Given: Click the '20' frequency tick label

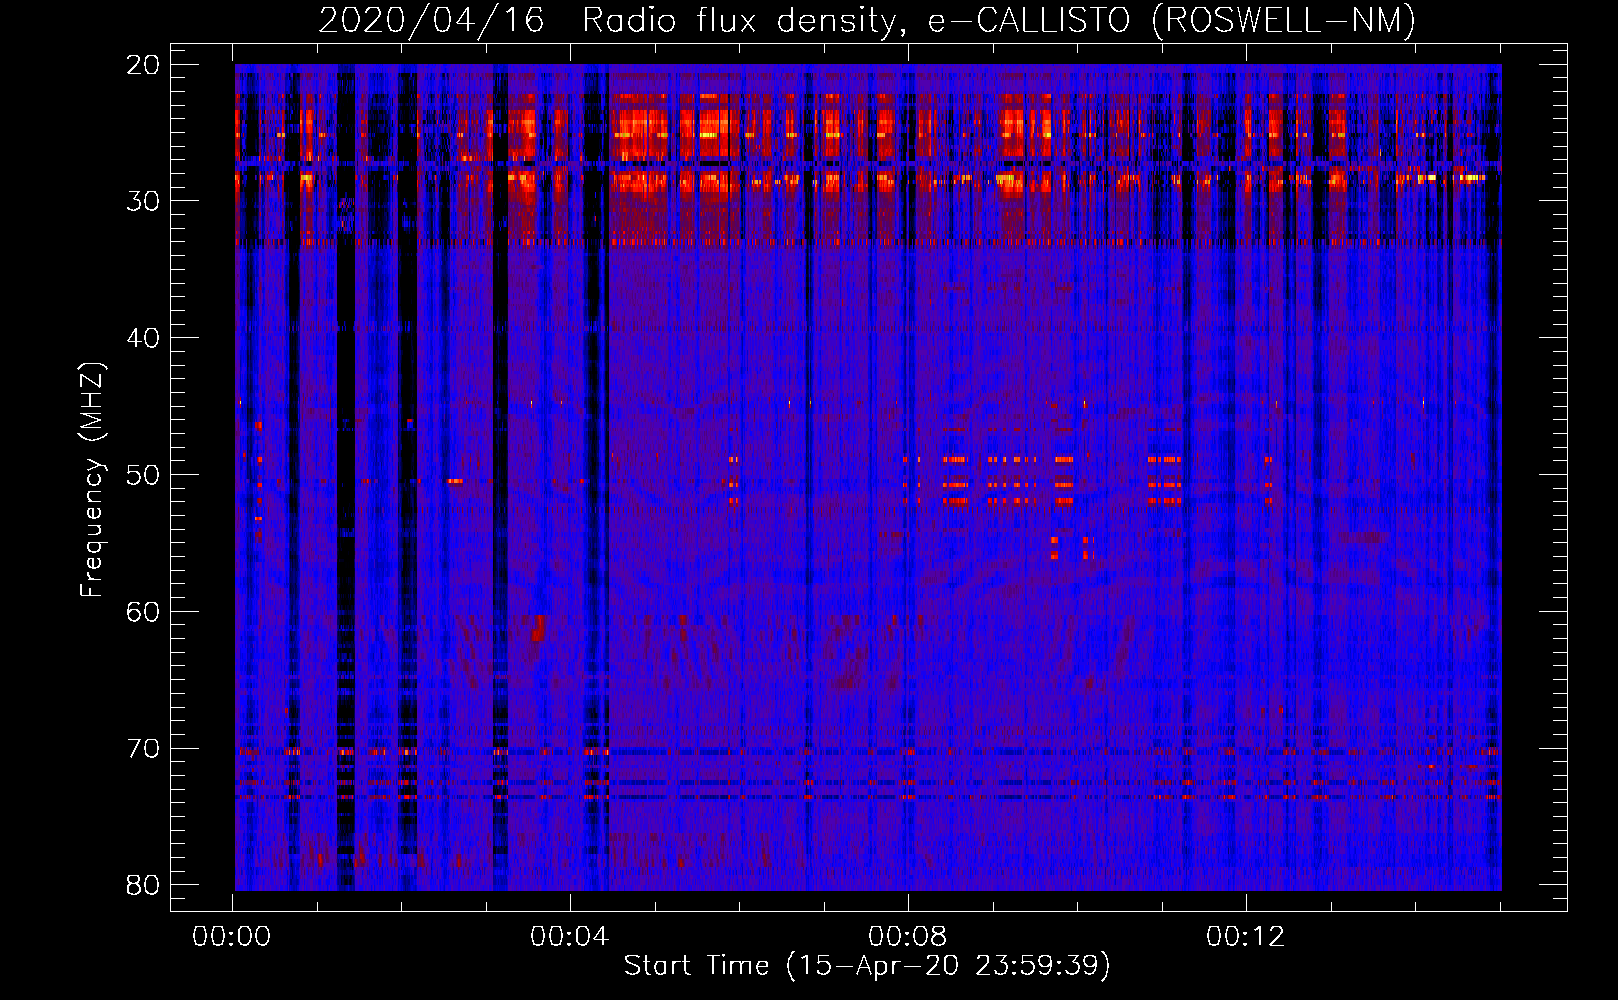Looking at the screenshot, I should tap(144, 64).
